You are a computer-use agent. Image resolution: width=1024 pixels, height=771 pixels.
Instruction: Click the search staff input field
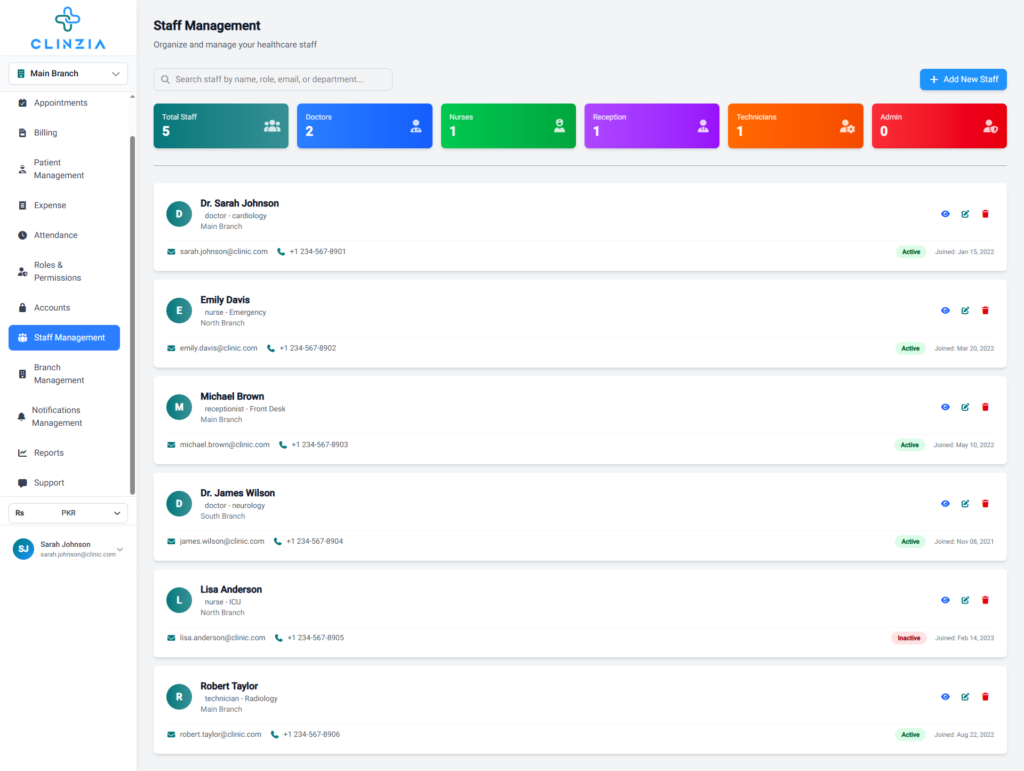coord(273,79)
